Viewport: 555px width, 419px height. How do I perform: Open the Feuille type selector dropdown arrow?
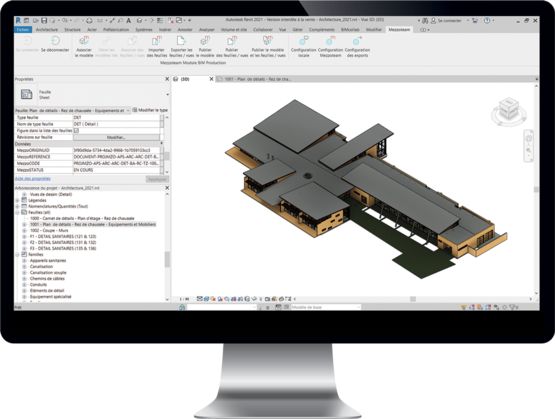167,94
